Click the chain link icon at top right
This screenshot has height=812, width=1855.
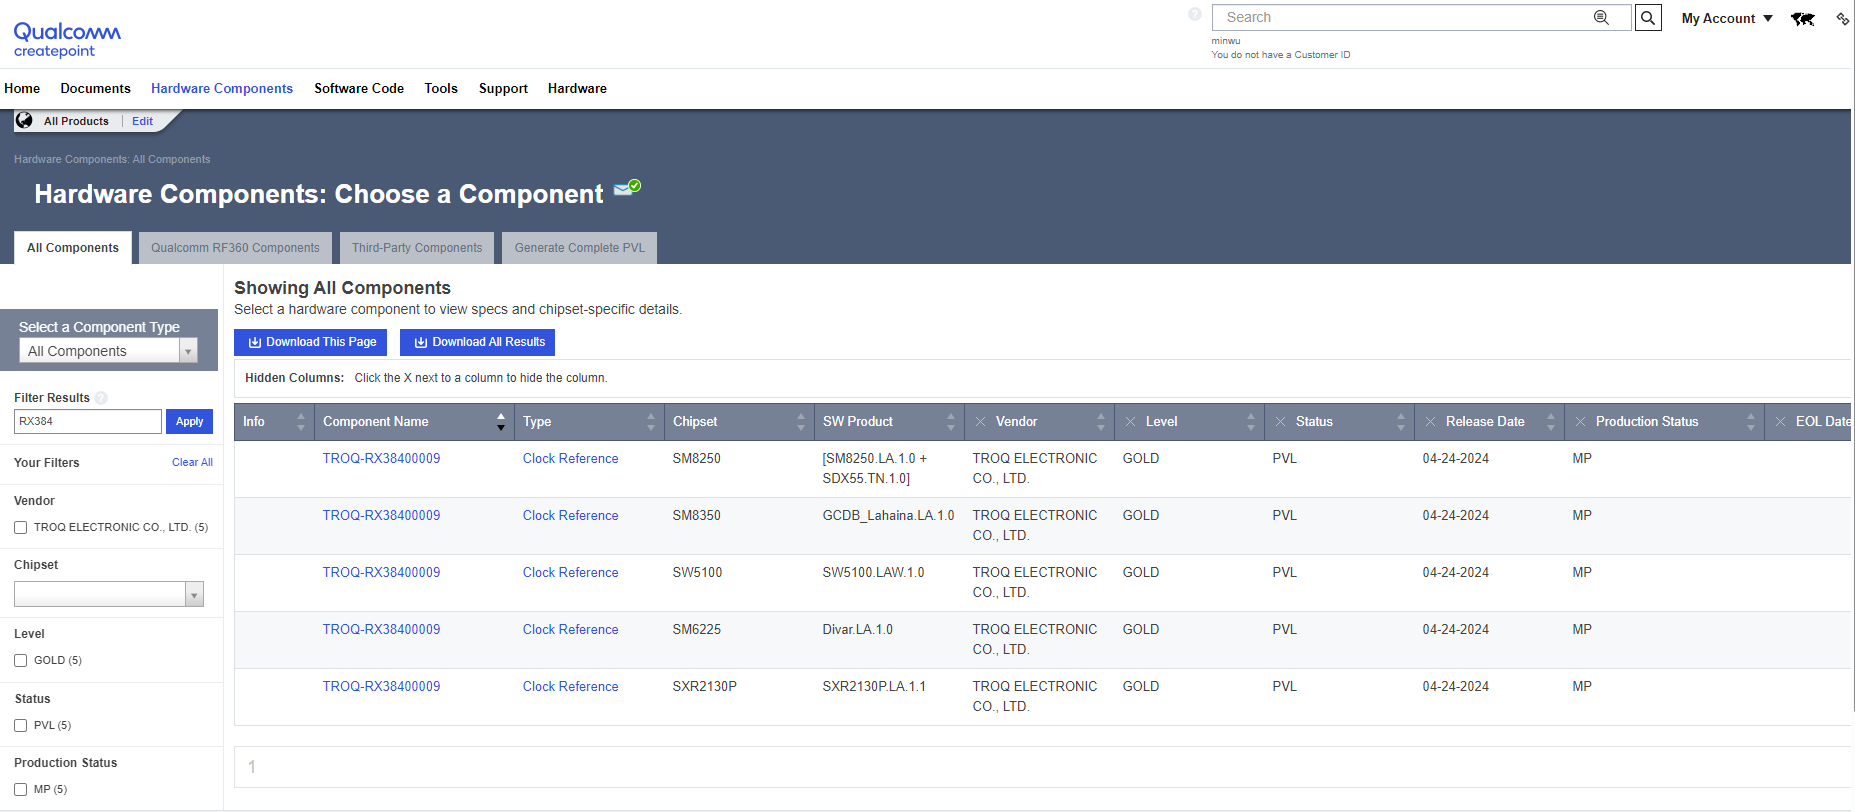(x=1842, y=19)
